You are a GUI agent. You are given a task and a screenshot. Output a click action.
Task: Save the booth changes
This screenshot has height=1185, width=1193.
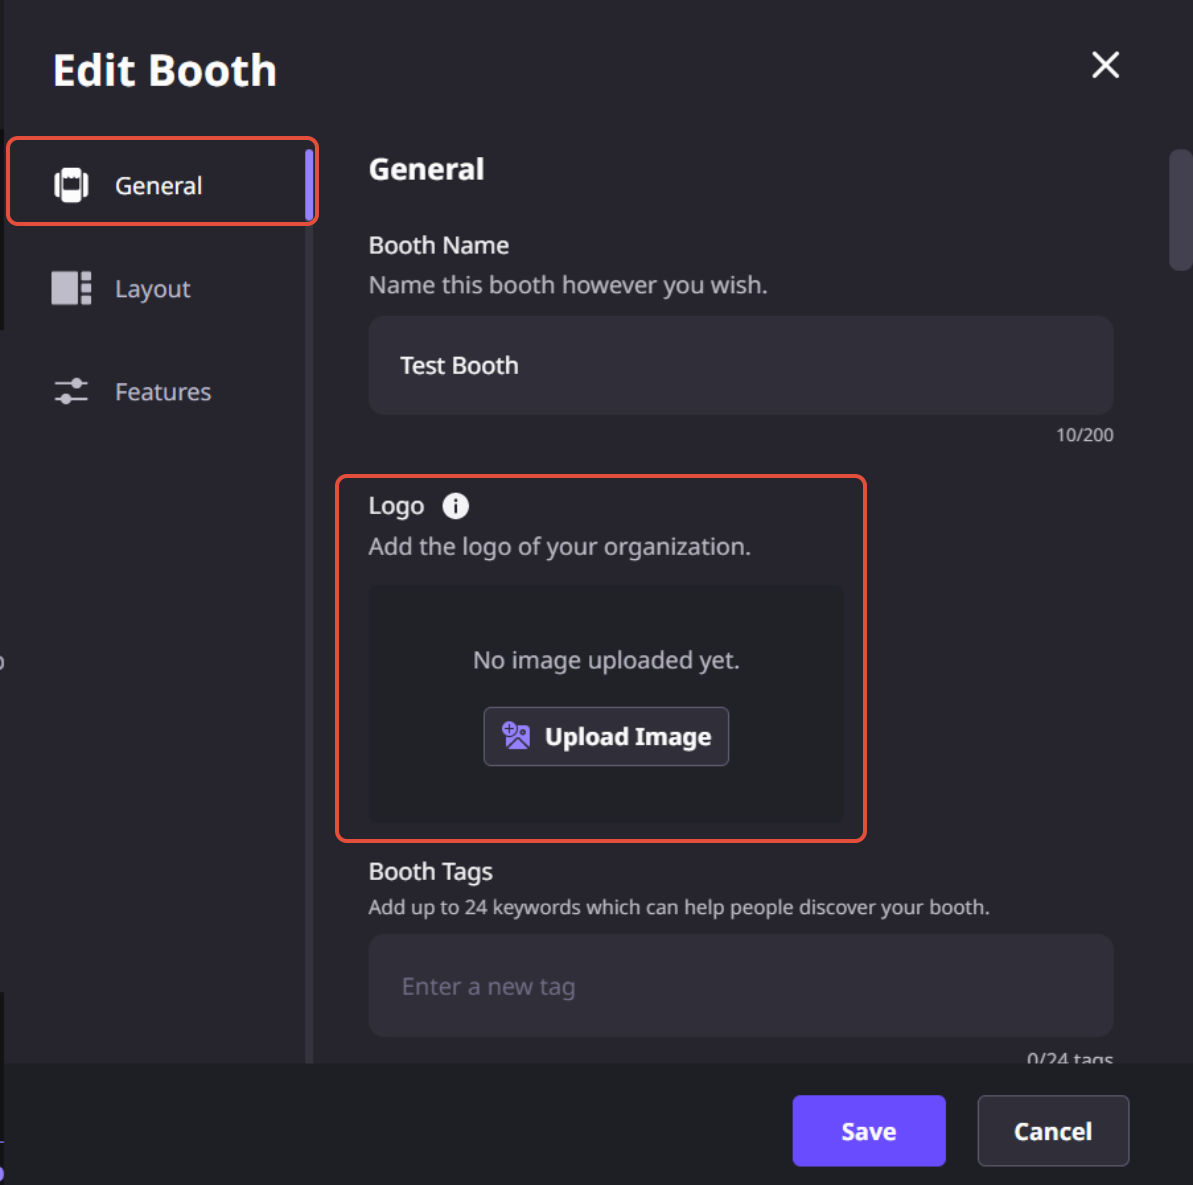[869, 1131]
